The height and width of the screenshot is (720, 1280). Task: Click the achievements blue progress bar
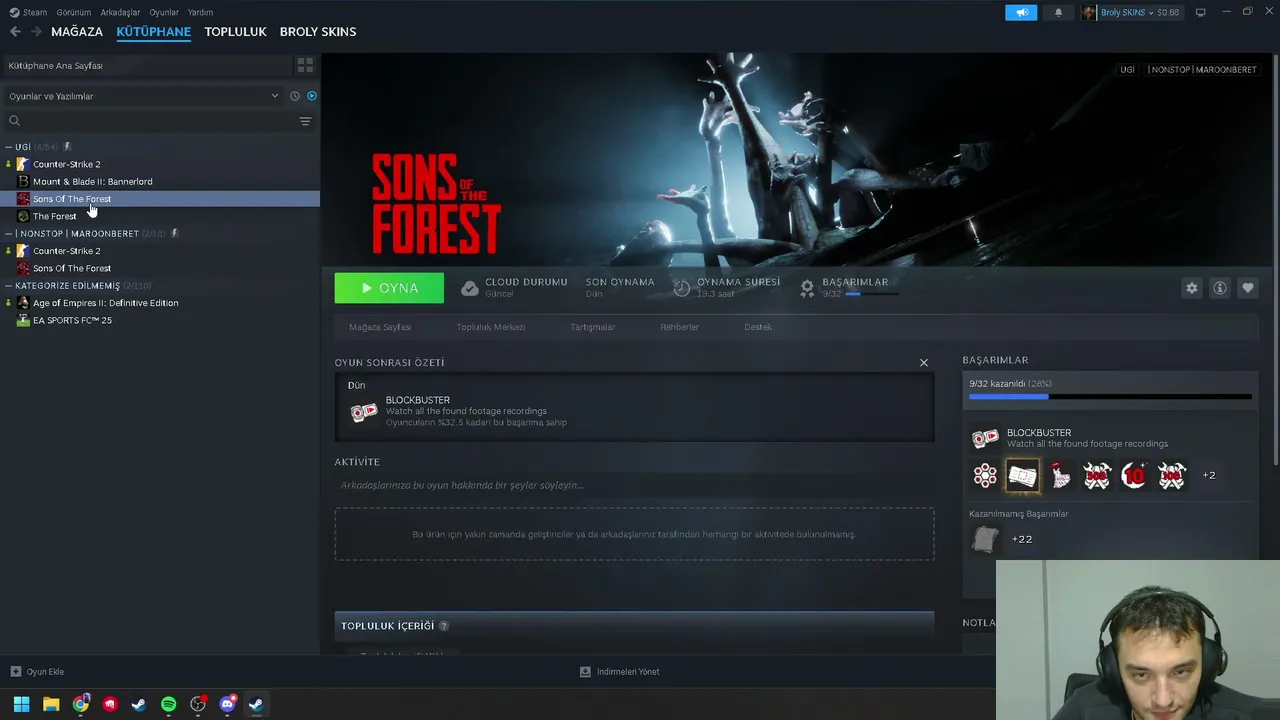coord(1110,397)
